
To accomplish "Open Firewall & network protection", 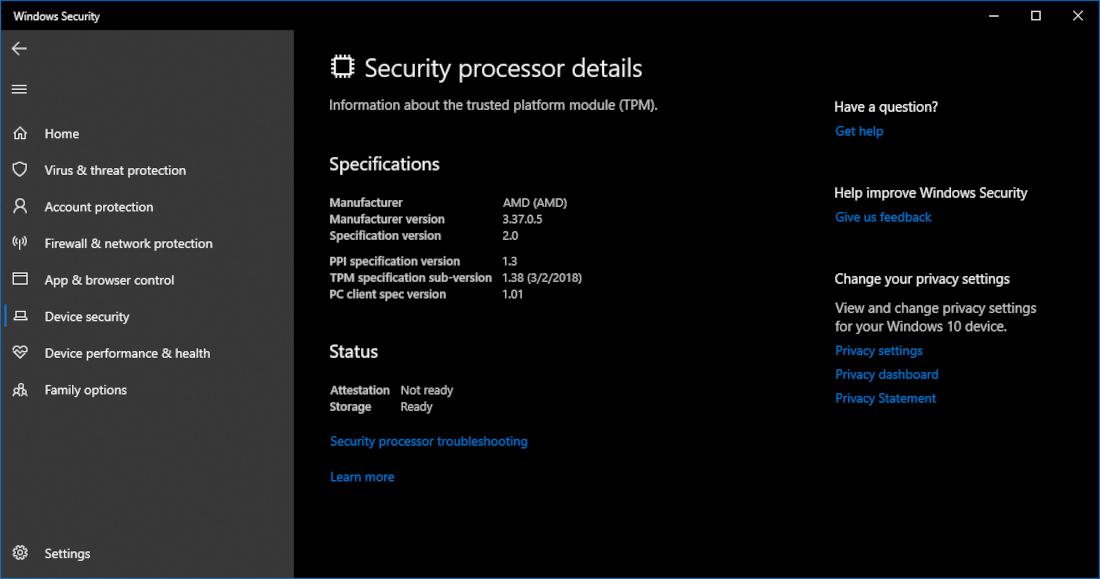I will [x=128, y=243].
